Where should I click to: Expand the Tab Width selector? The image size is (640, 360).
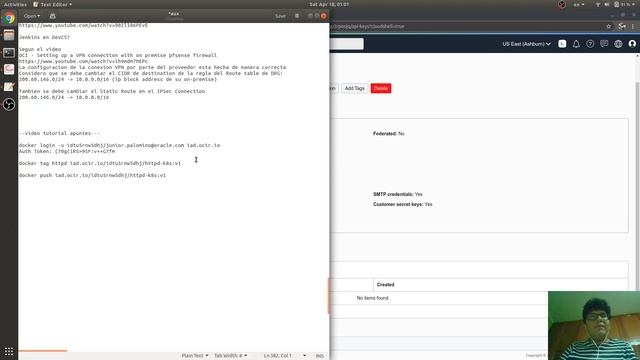pos(231,356)
